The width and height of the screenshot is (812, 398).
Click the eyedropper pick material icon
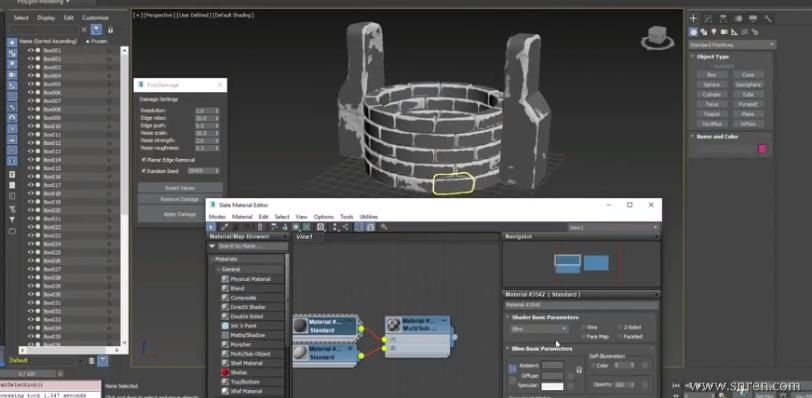tap(225, 227)
